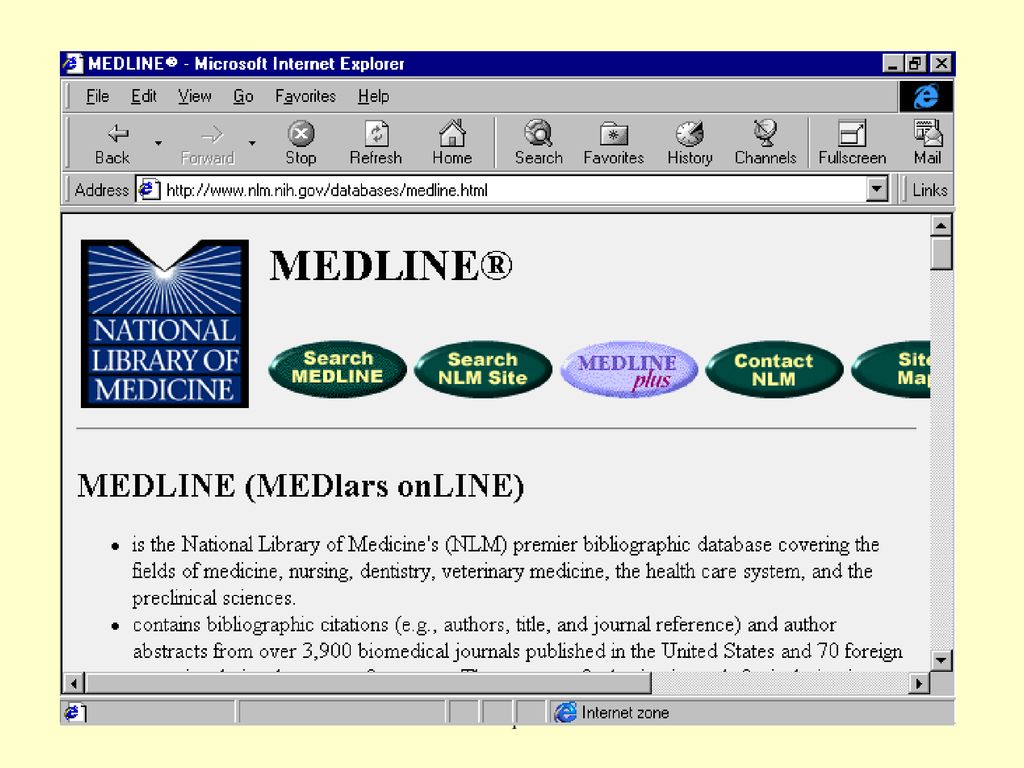Switch to Fullscreen view icon
The width and height of the screenshot is (1024, 768).
pos(852,134)
